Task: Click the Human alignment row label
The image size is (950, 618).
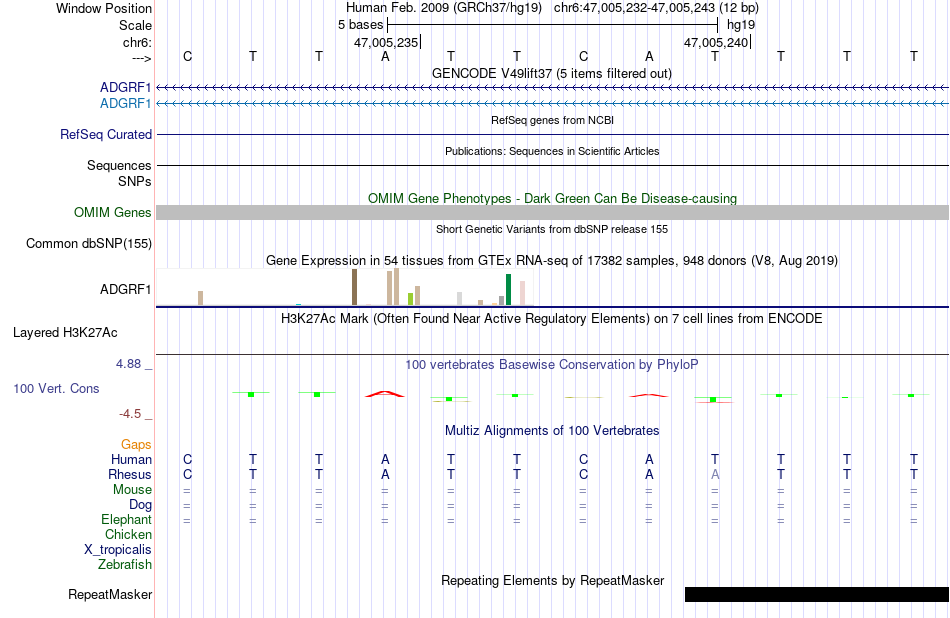Action: pos(131,459)
